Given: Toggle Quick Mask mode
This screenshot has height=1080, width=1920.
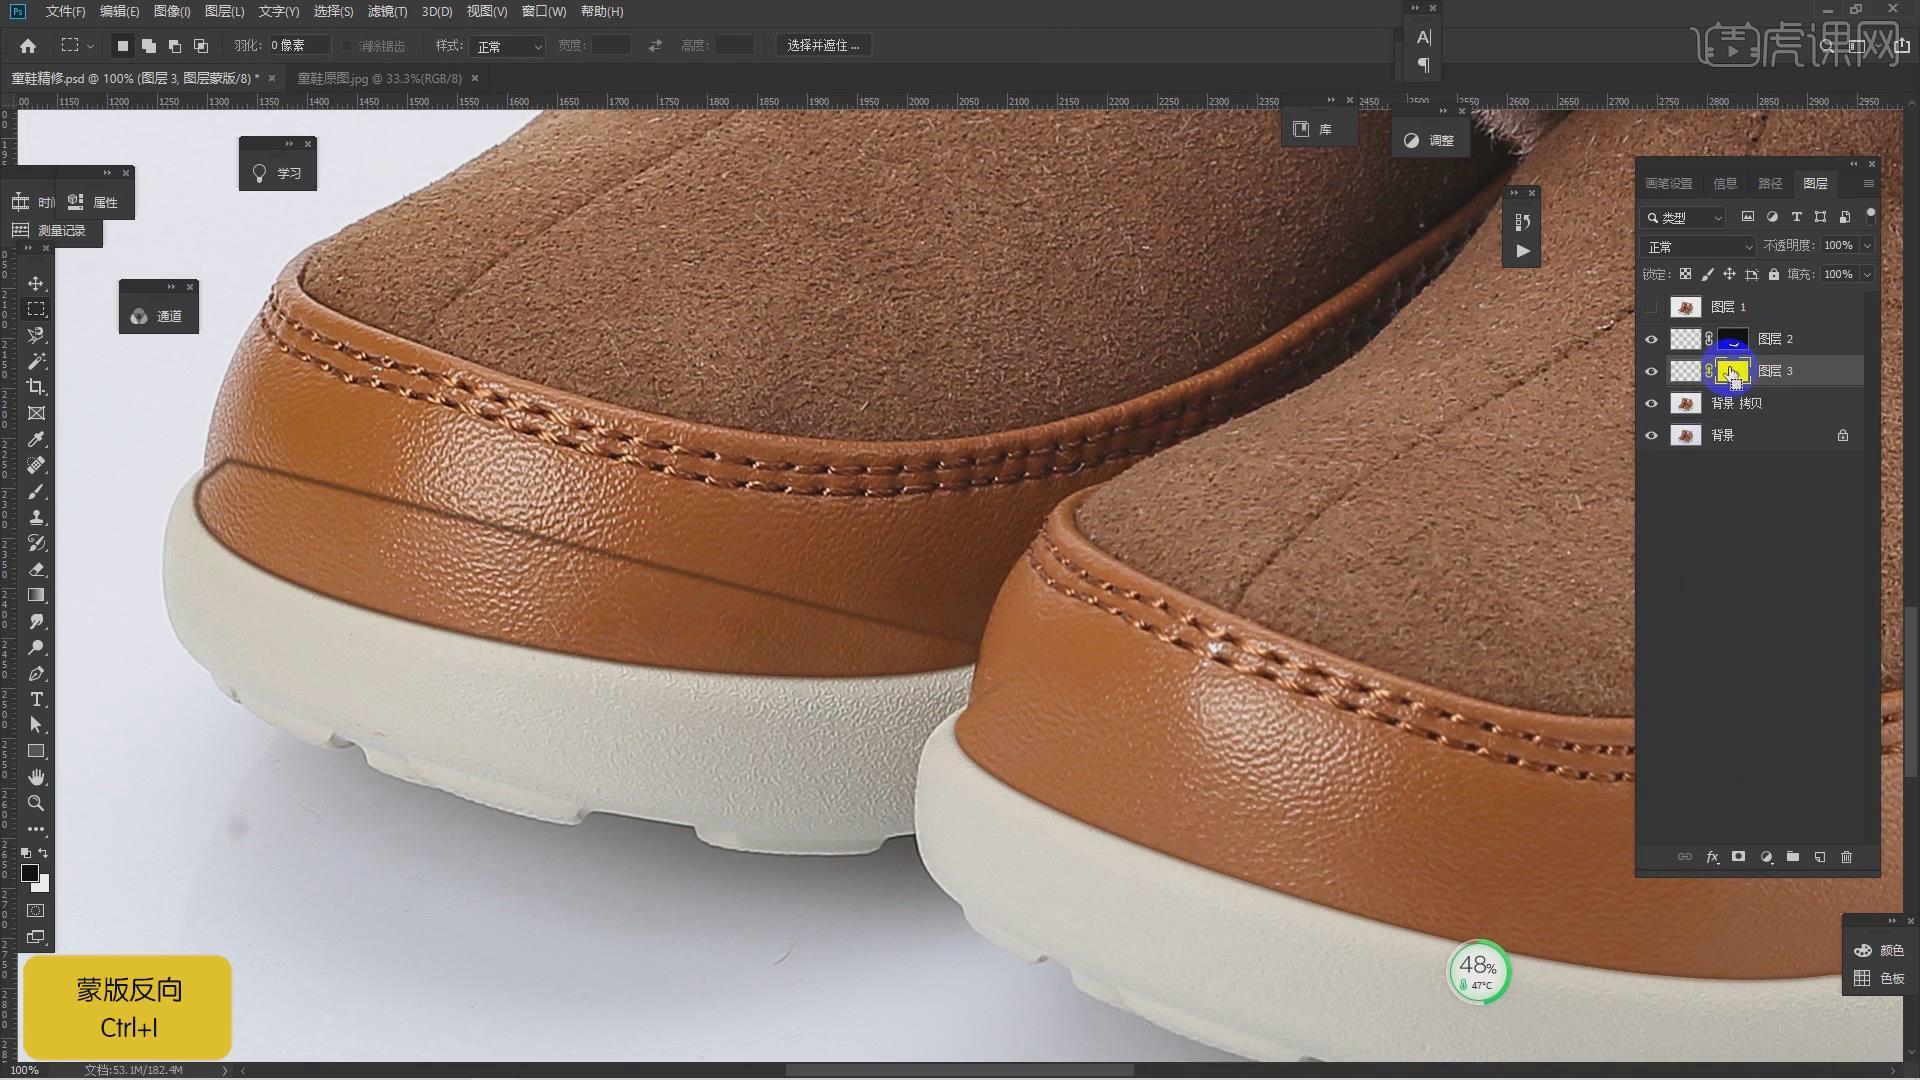Looking at the screenshot, I should [36, 911].
